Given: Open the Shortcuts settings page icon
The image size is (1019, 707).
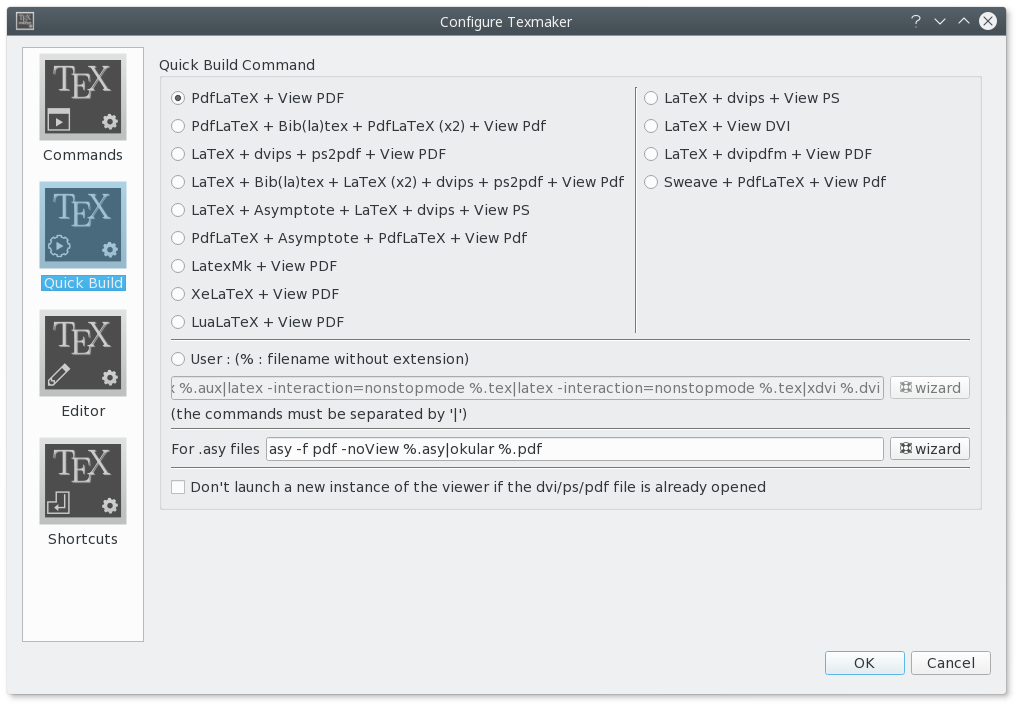Looking at the screenshot, I should point(83,482).
